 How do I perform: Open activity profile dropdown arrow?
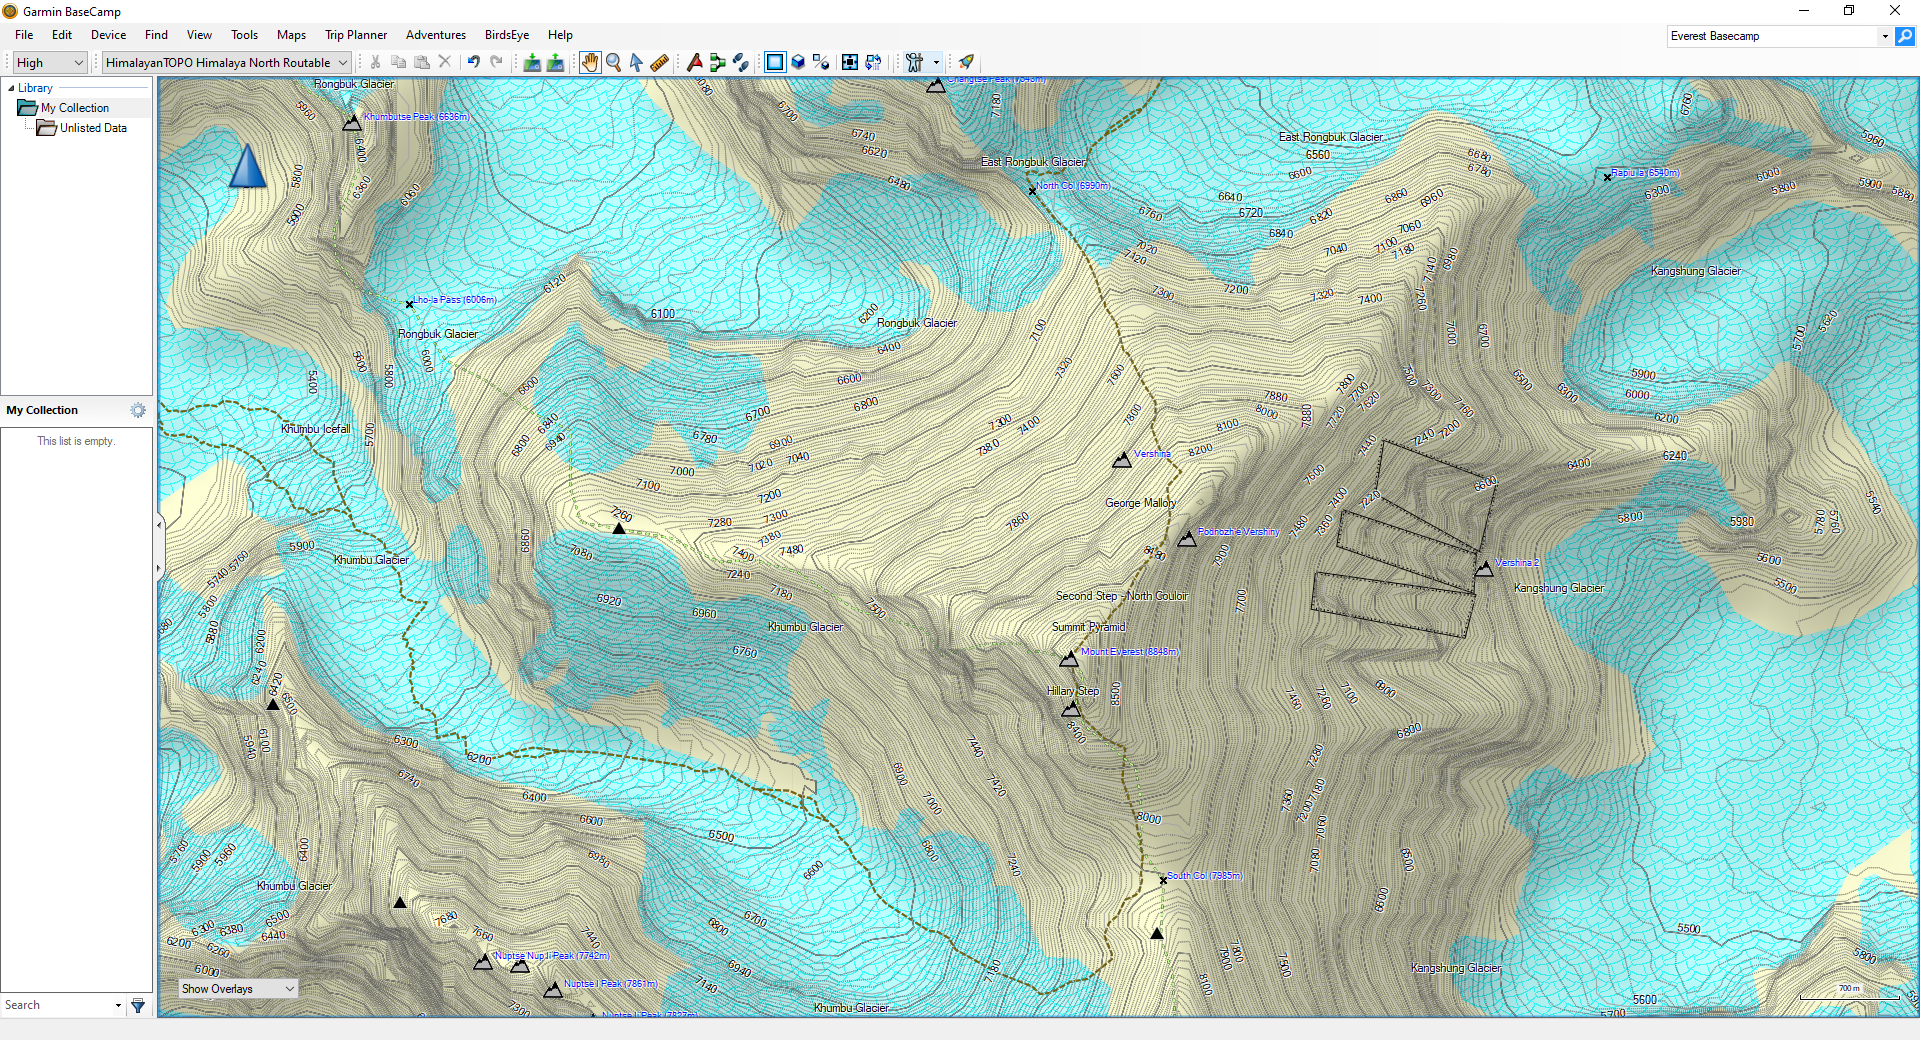point(936,62)
